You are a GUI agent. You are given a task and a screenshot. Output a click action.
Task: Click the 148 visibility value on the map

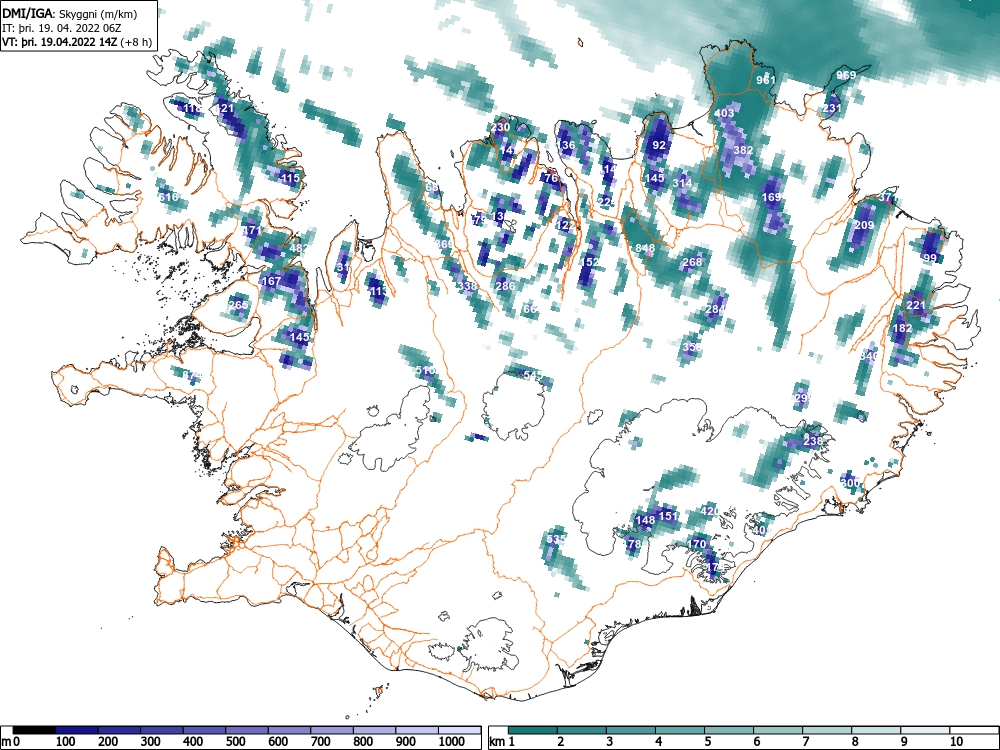click(x=645, y=520)
